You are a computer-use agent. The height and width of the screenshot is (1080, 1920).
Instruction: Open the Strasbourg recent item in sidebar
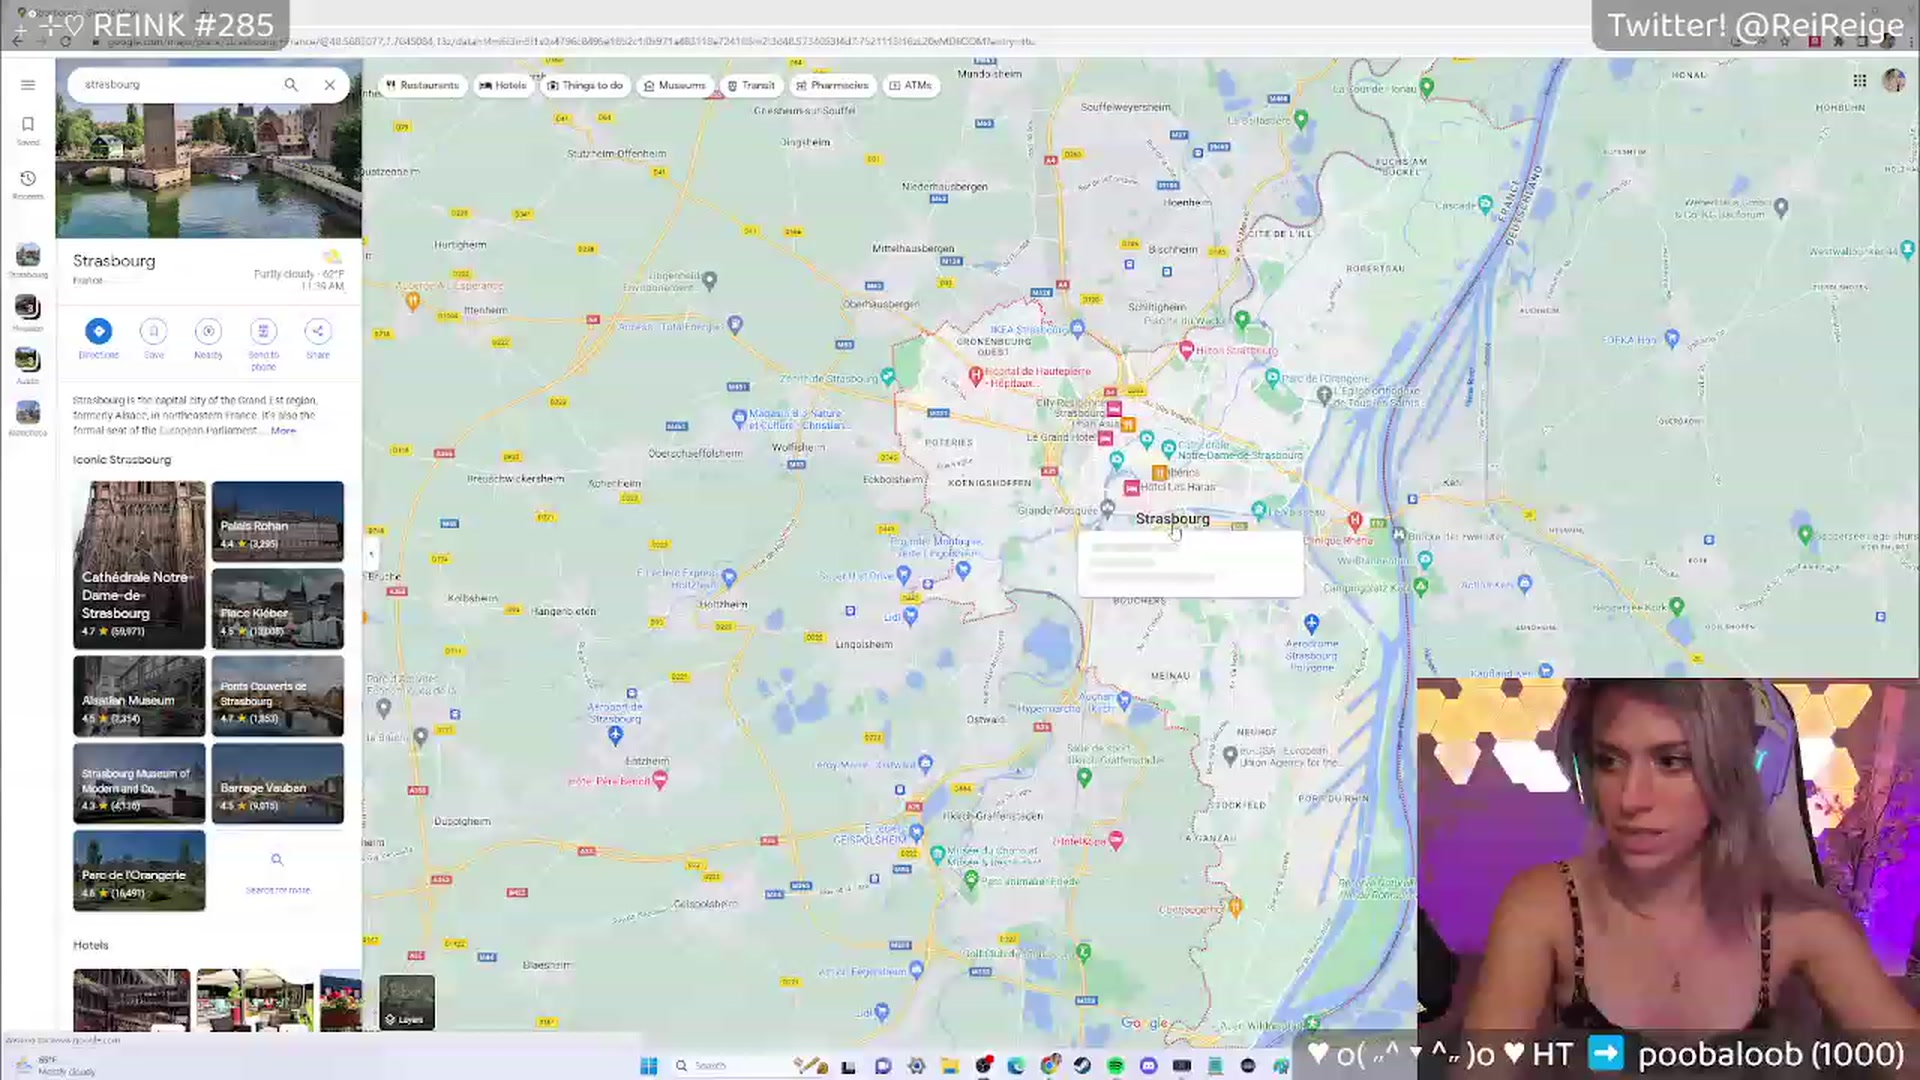coord(28,260)
